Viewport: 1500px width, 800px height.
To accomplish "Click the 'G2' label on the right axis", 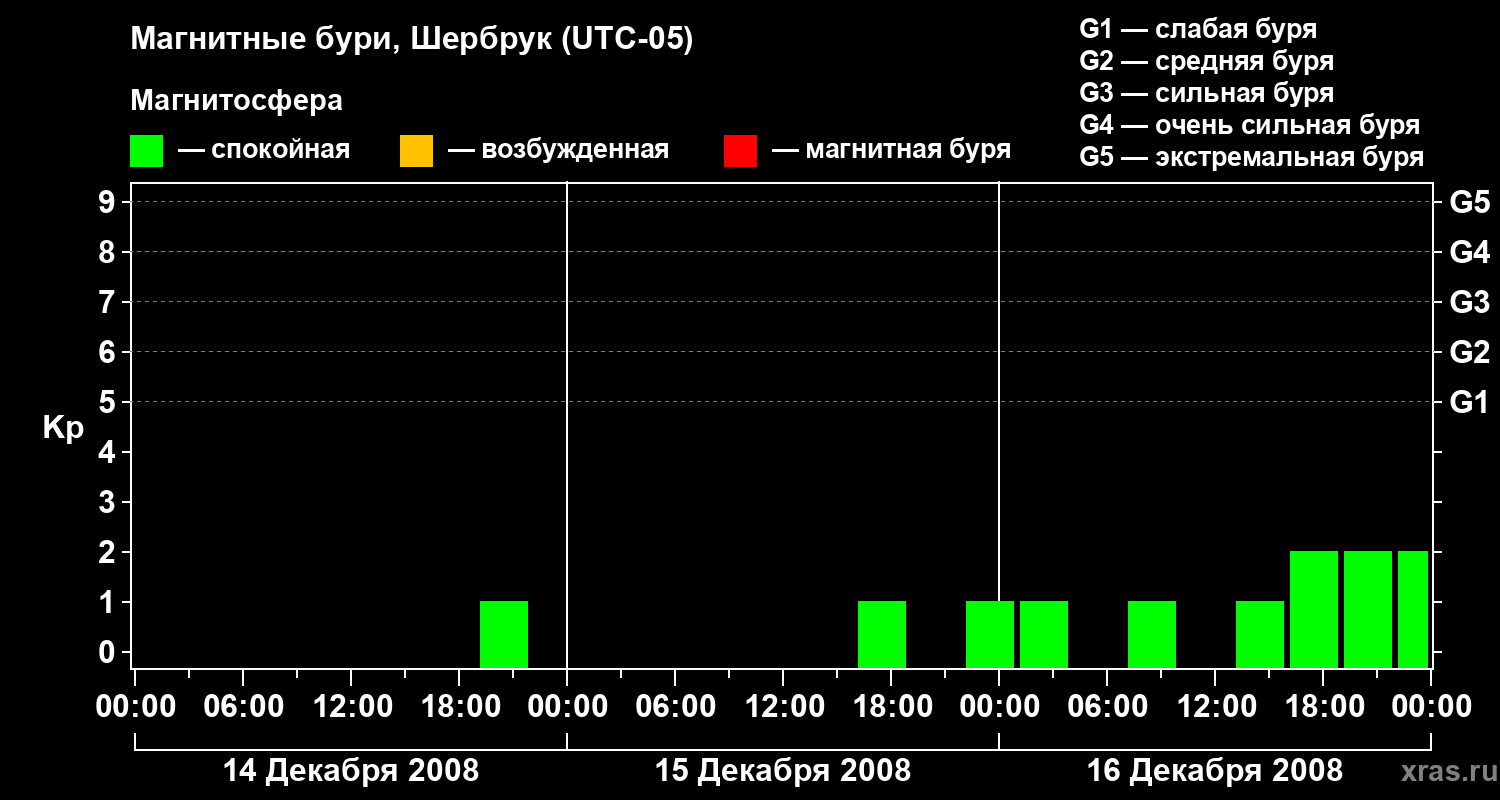I will point(1470,352).
